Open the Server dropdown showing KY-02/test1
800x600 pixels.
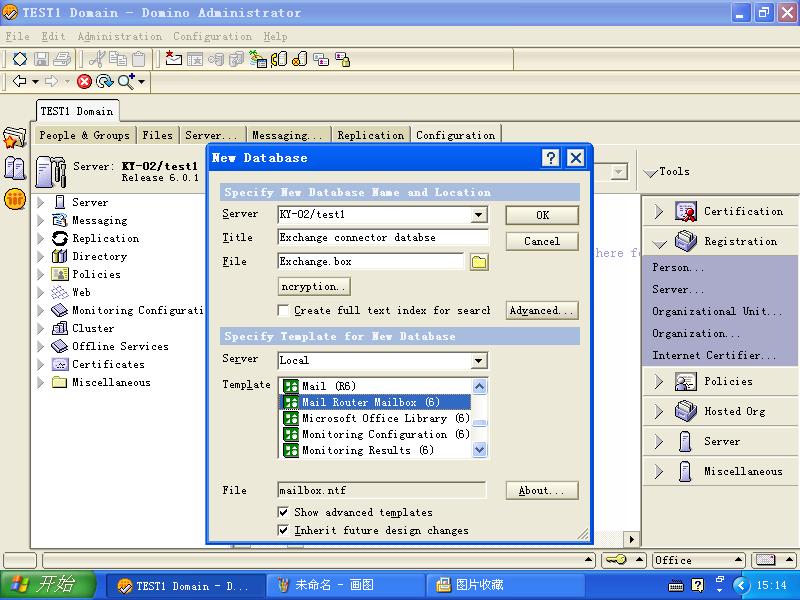(x=479, y=215)
